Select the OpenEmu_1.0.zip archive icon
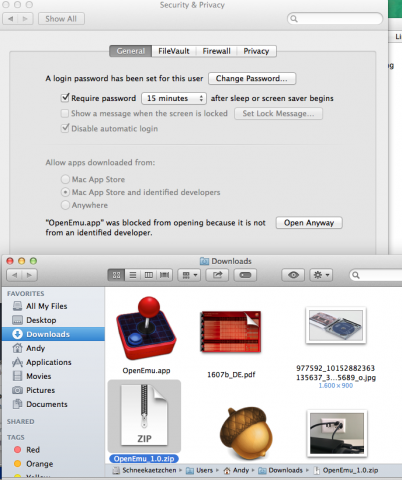 tap(144, 415)
